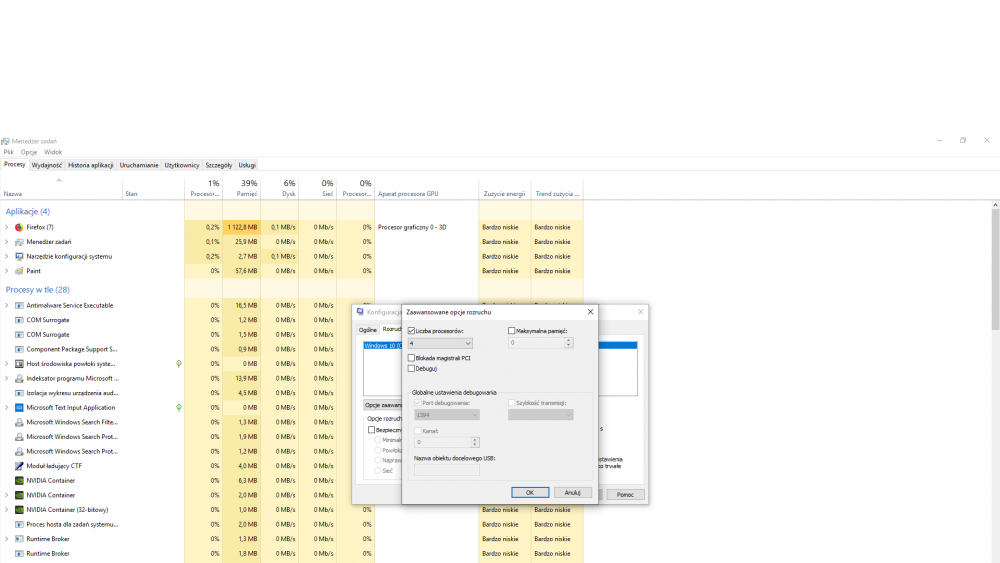The image size is (1000, 563).
Task: Click the Moduł ładujący CTF pen icon
Action: [19, 466]
